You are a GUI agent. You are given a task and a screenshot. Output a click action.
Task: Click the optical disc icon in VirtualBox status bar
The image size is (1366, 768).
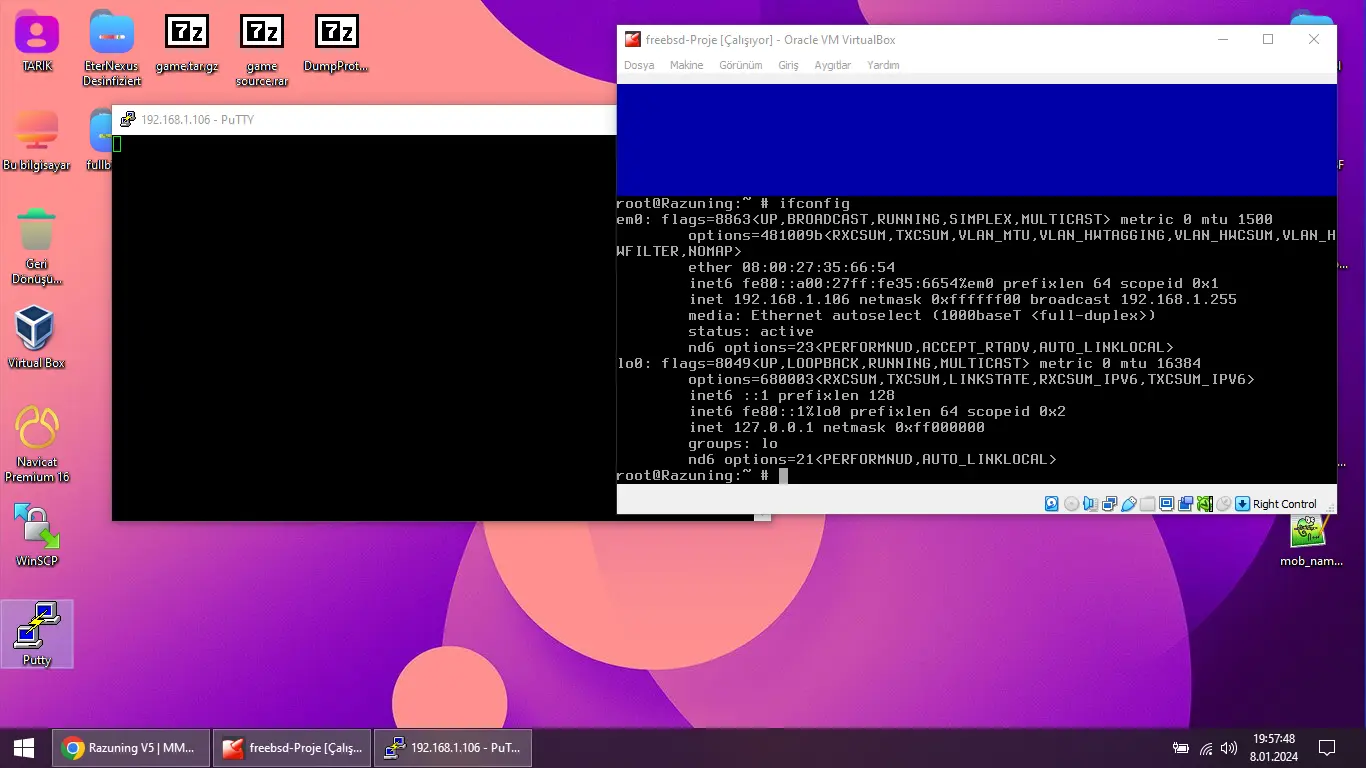pos(1071,504)
